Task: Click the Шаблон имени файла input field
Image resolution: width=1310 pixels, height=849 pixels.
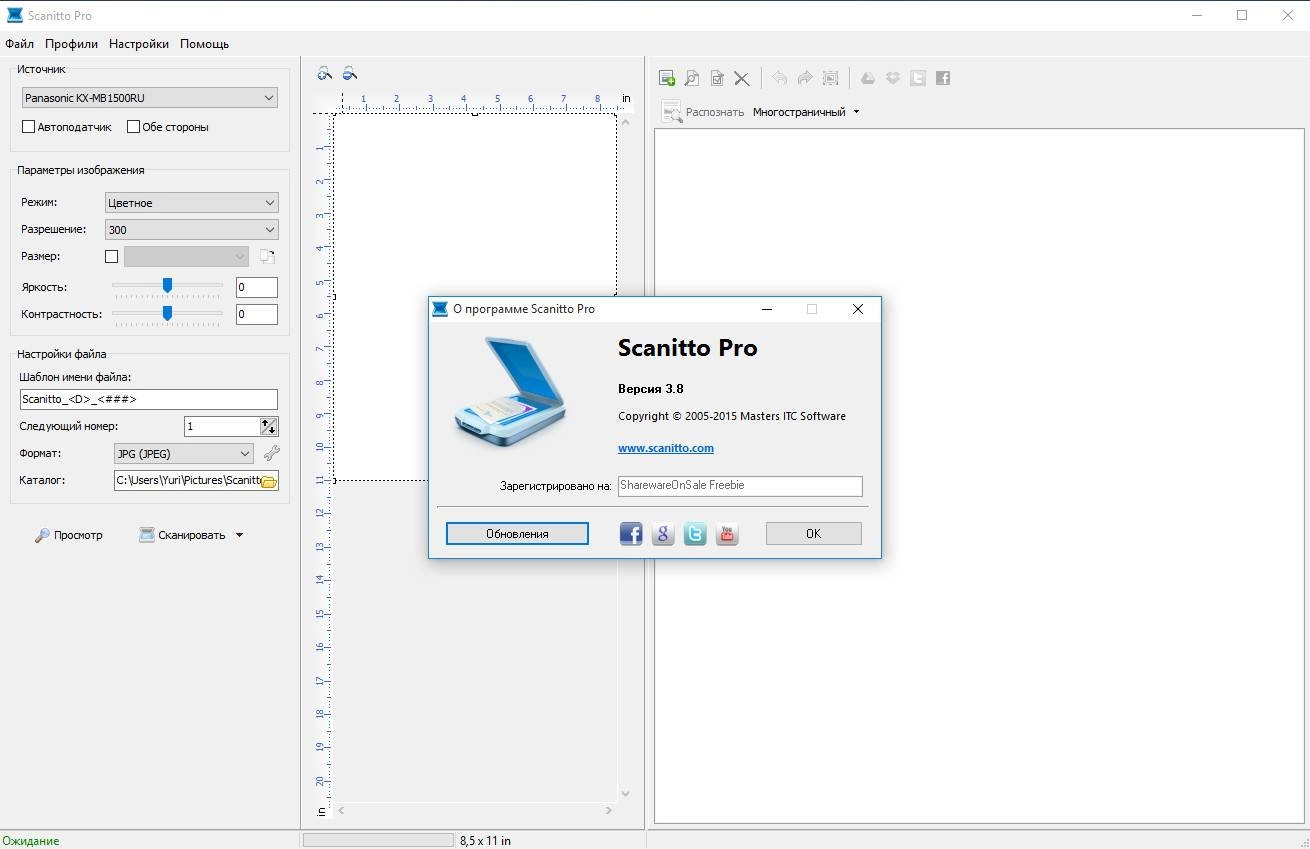Action: pyautogui.click(x=148, y=399)
